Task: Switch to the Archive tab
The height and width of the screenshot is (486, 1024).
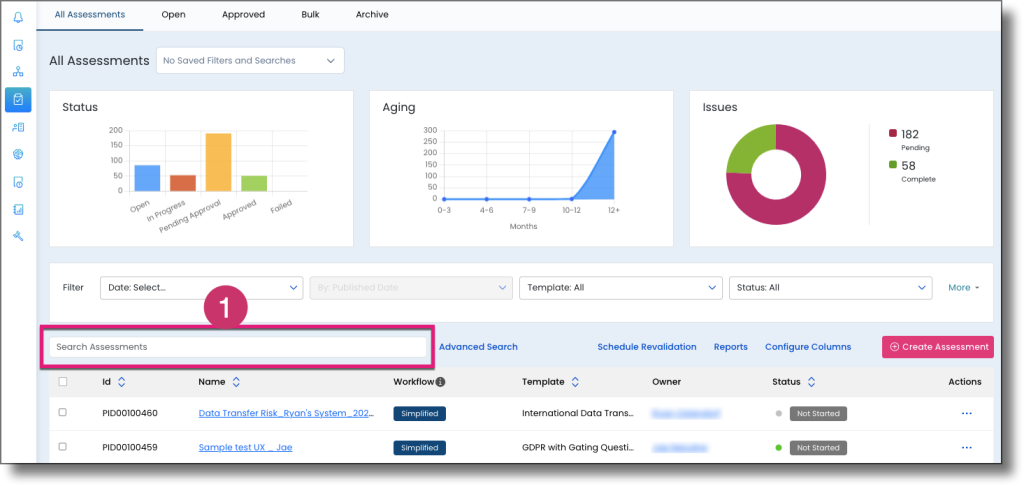Action: coord(372,14)
